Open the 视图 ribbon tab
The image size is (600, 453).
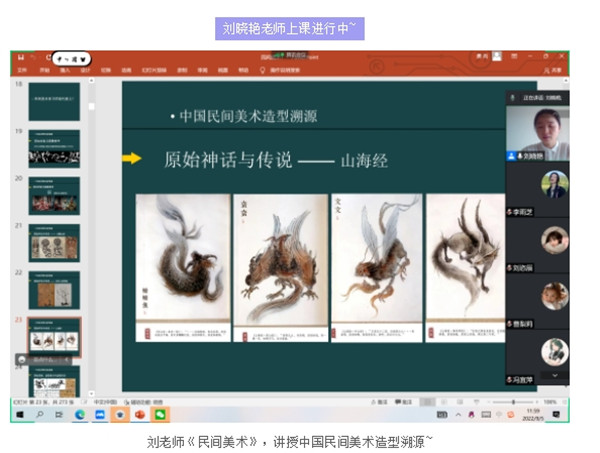(223, 70)
